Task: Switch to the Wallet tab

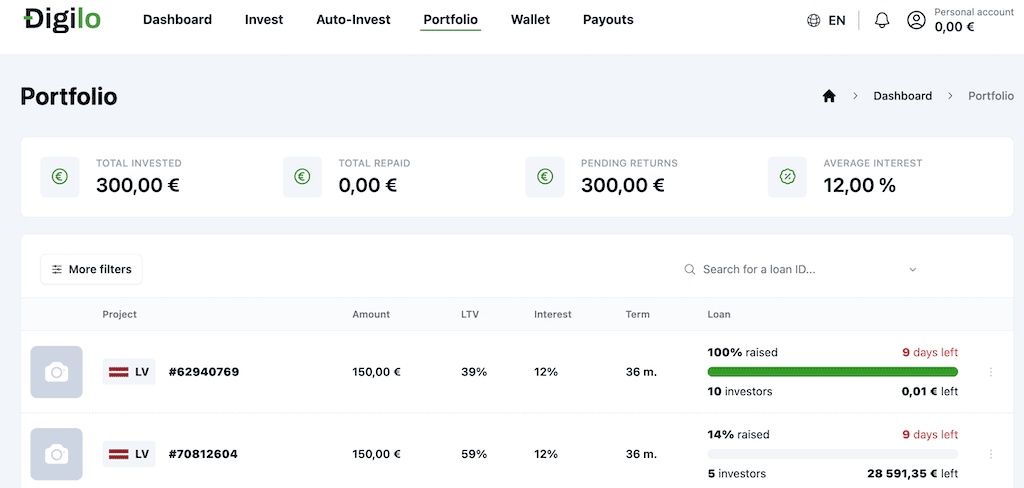Action: (x=530, y=20)
